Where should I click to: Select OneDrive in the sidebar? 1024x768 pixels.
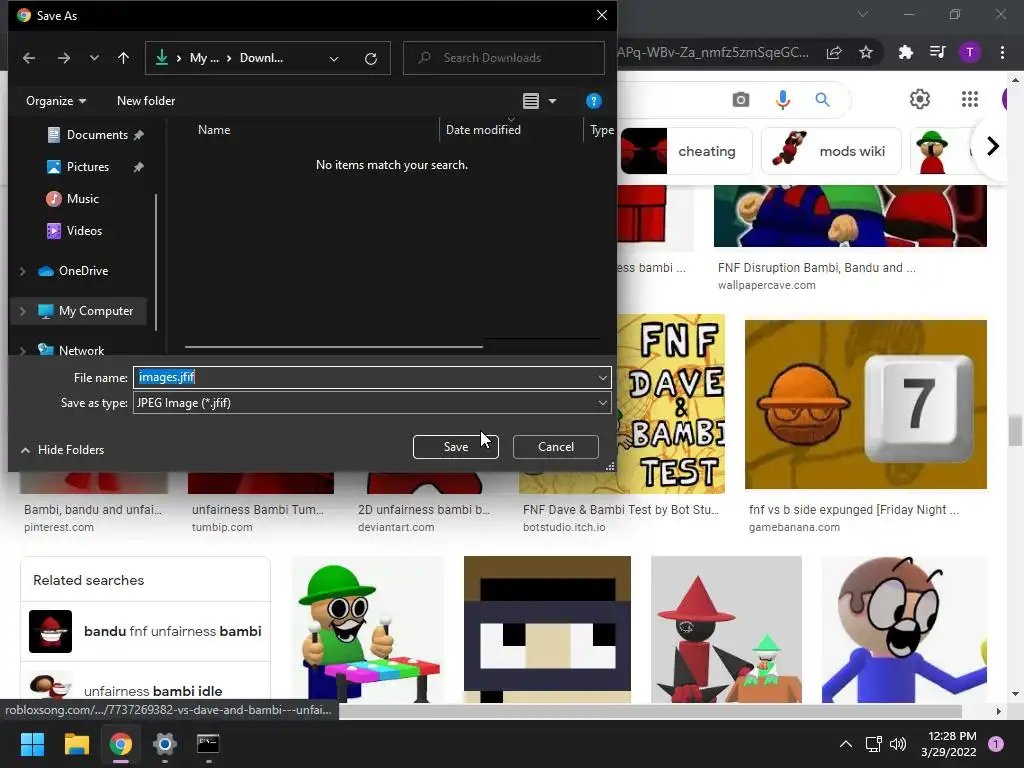pos(83,270)
